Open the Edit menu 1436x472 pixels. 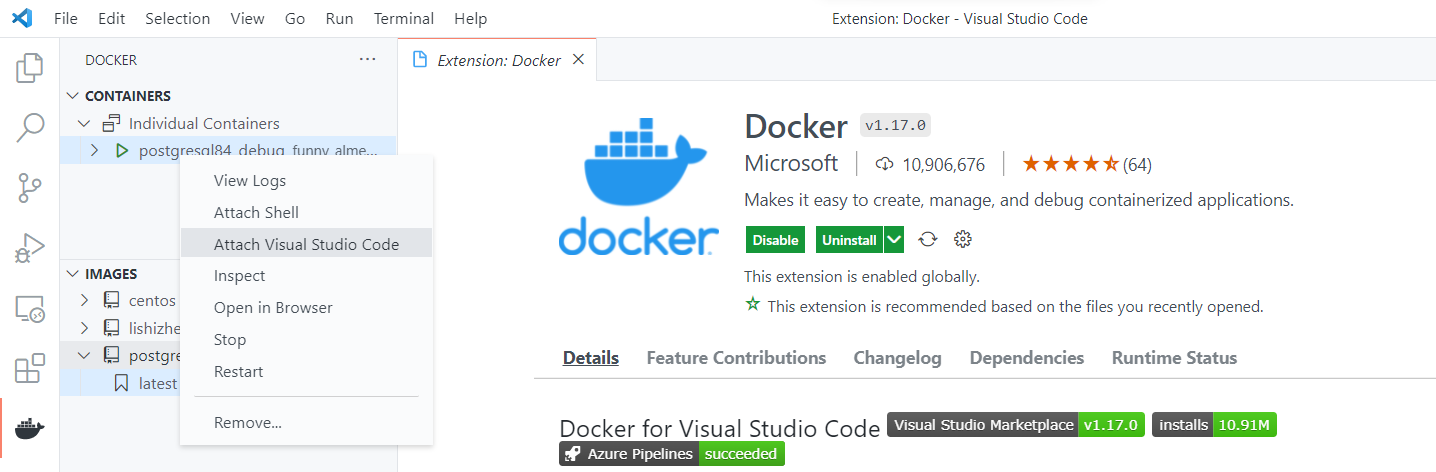pyautogui.click(x=112, y=18)
